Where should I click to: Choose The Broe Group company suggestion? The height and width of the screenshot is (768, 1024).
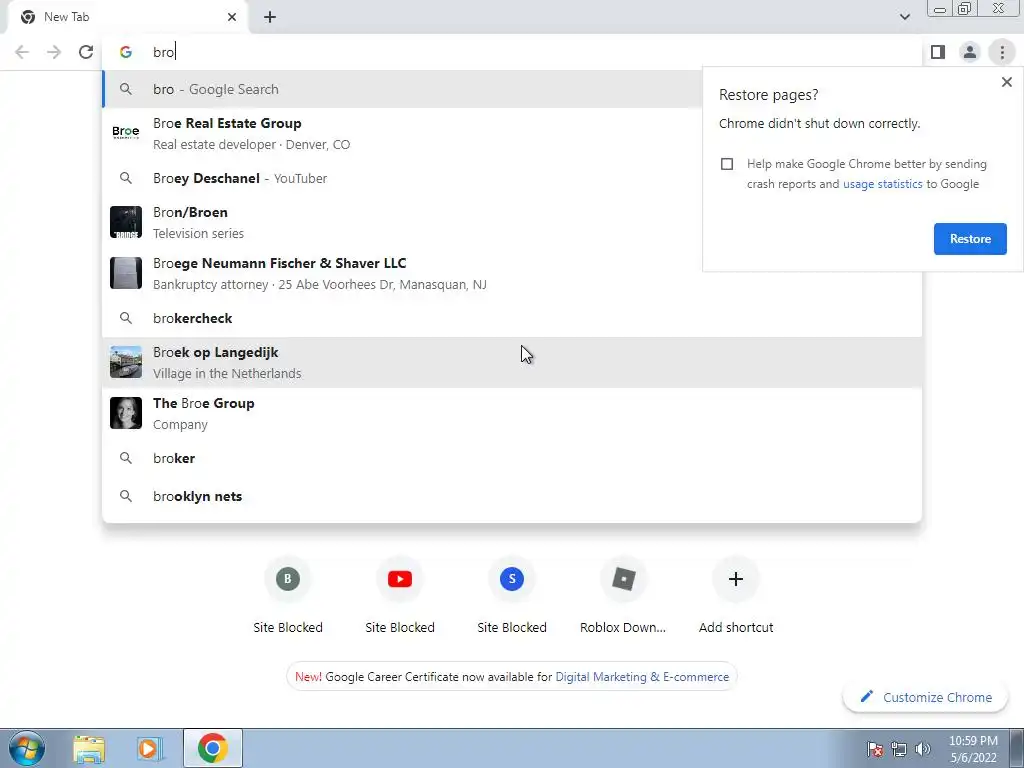coord(512,413)
